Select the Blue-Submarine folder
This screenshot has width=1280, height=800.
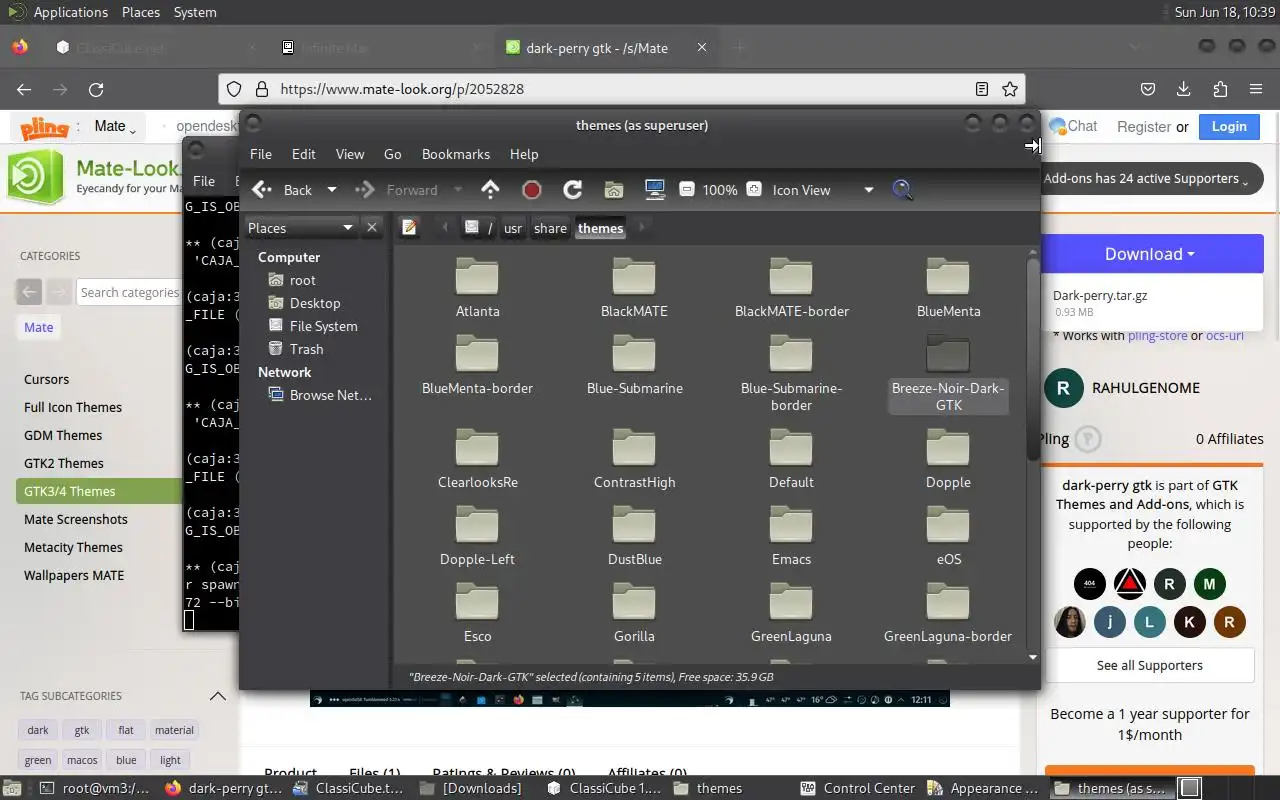(x=634, y=364)
